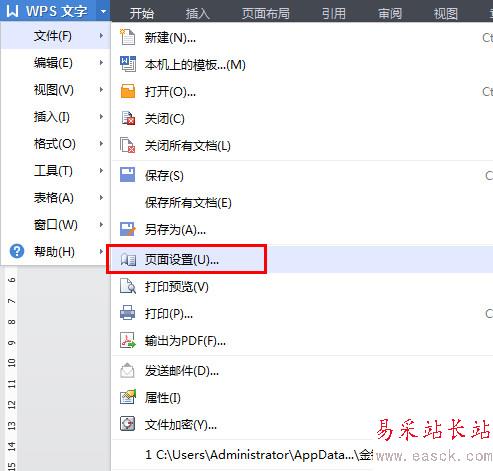493x471 pixels.
Task: Open the 帮助(H) menu
Action: 55,251
